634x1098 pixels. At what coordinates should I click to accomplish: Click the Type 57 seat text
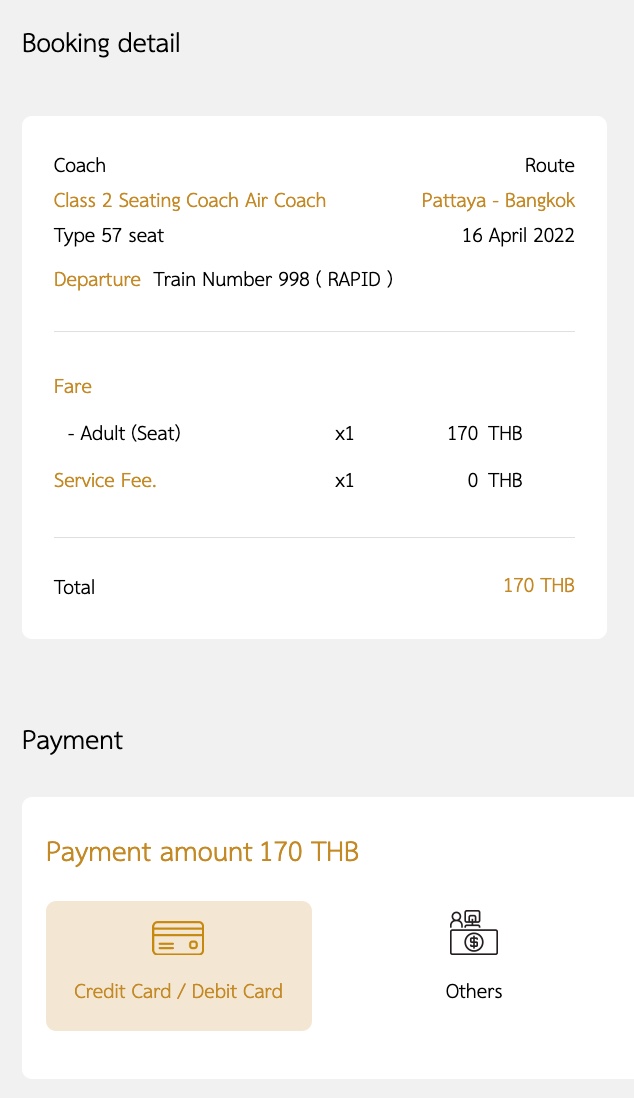pos(109,237)
